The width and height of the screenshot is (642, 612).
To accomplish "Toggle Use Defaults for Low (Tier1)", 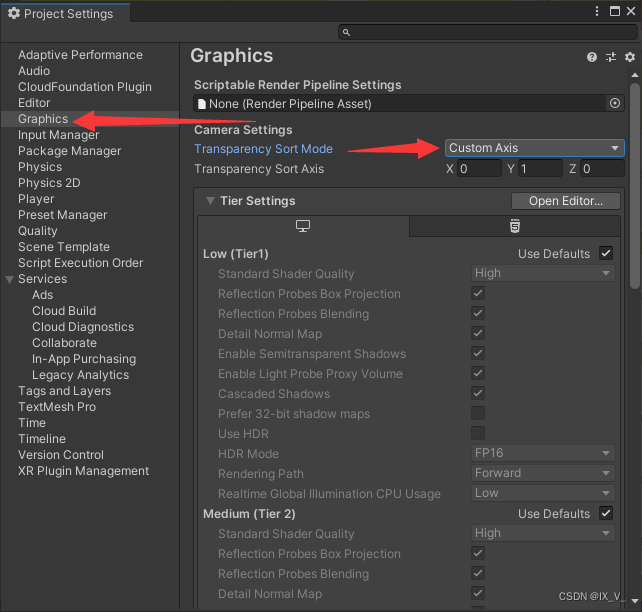I will 606,253.
